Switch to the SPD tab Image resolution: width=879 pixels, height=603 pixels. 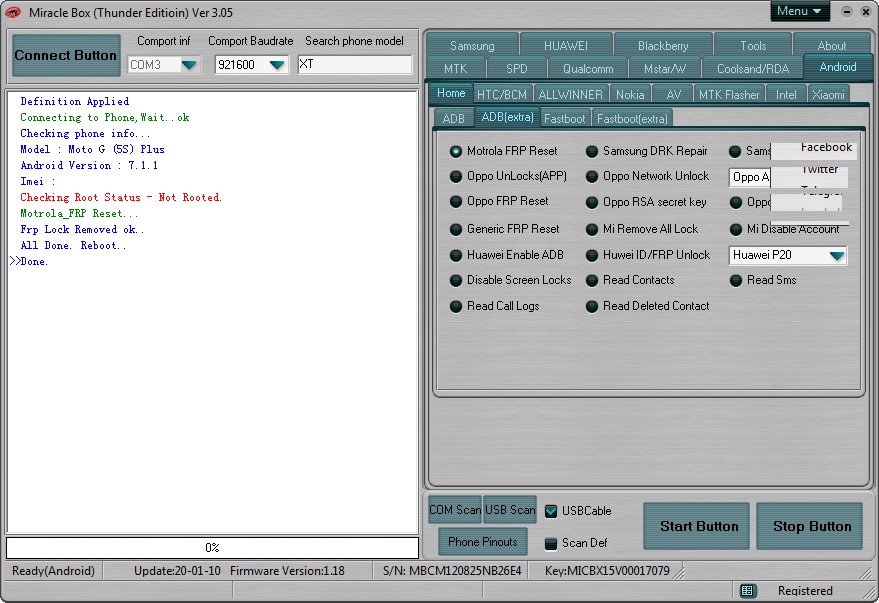(x=516, y=68)
